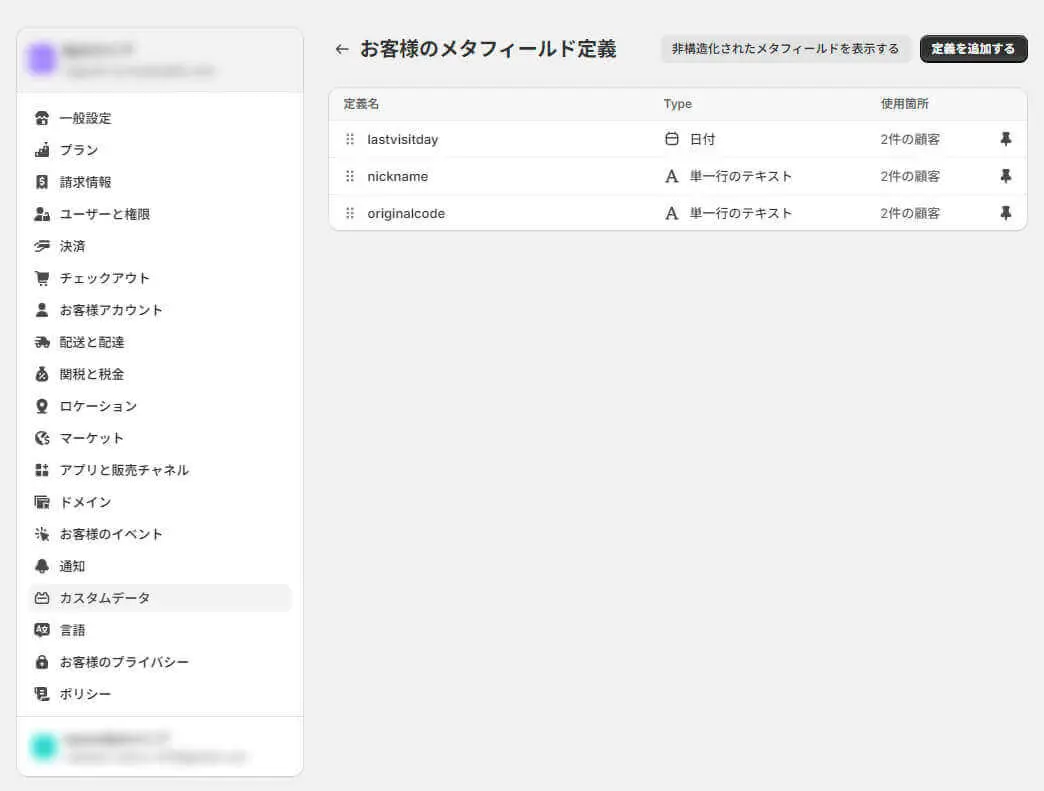Image resolution: width=1044 pixels, height=791 pixels.
Task: Select ドメイン label in sidebar
Action: pos(85,502)
